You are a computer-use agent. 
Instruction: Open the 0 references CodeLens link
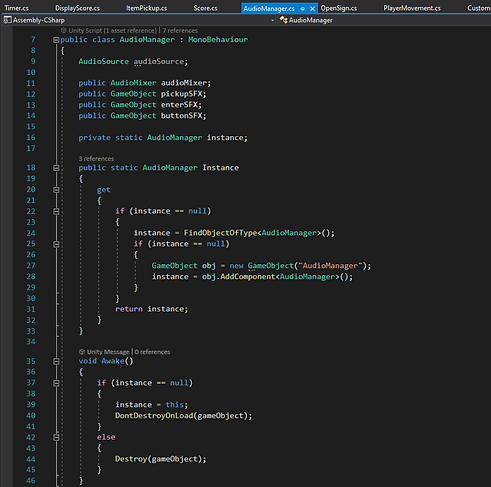pyautogui.click(x=152, y=352)
